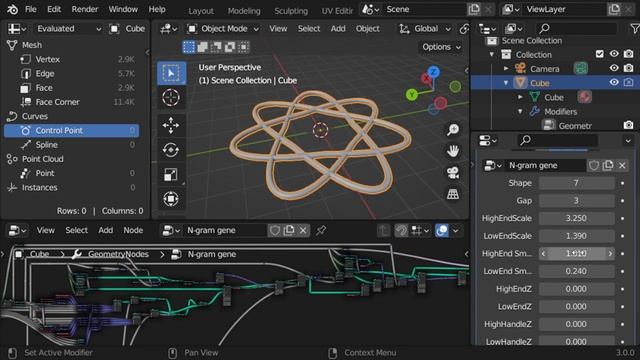Expand the Camera item in the outliner
The image size is (640, 360).
tap(506, 69)
